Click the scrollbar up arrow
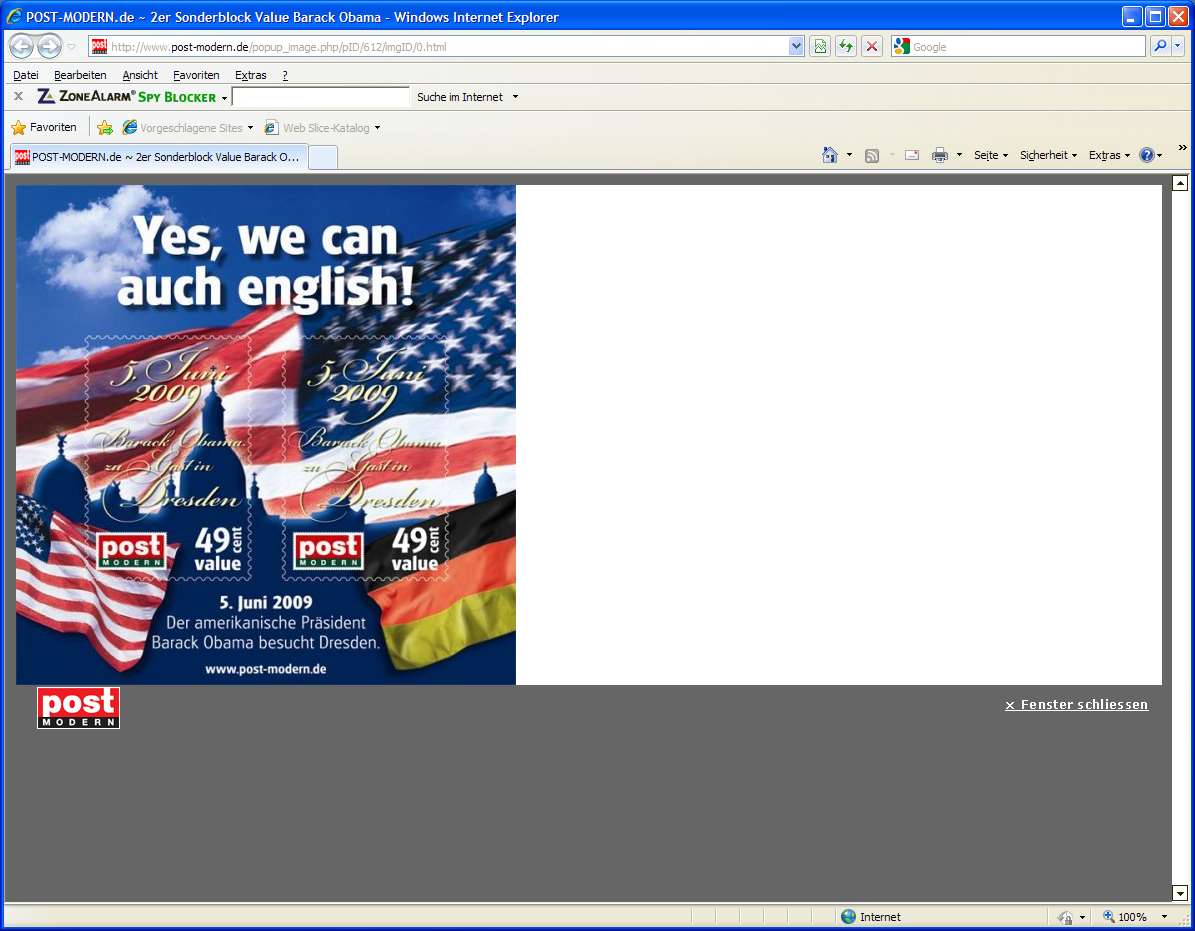Screen dimensions: 1195x931 coord(1180,183)
